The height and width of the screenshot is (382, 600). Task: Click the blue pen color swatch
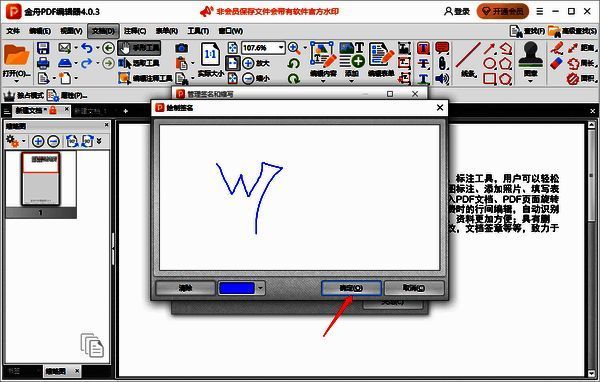[x=236, y=288]
